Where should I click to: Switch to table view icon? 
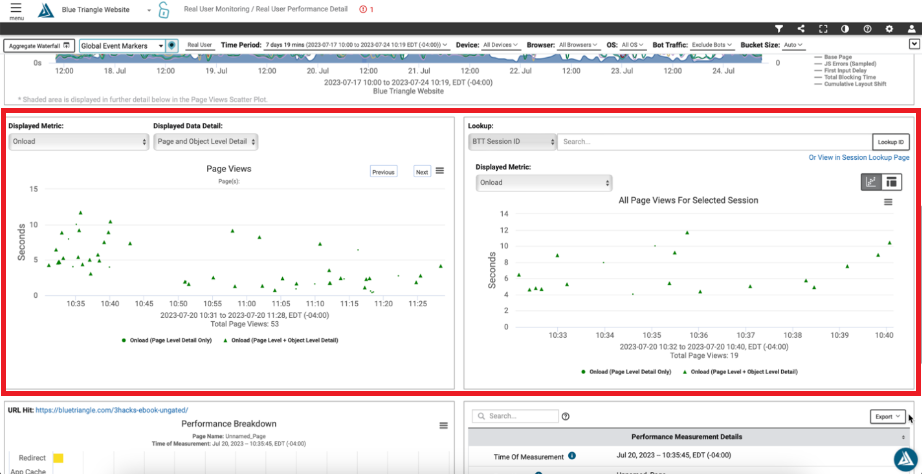point(891,182)
